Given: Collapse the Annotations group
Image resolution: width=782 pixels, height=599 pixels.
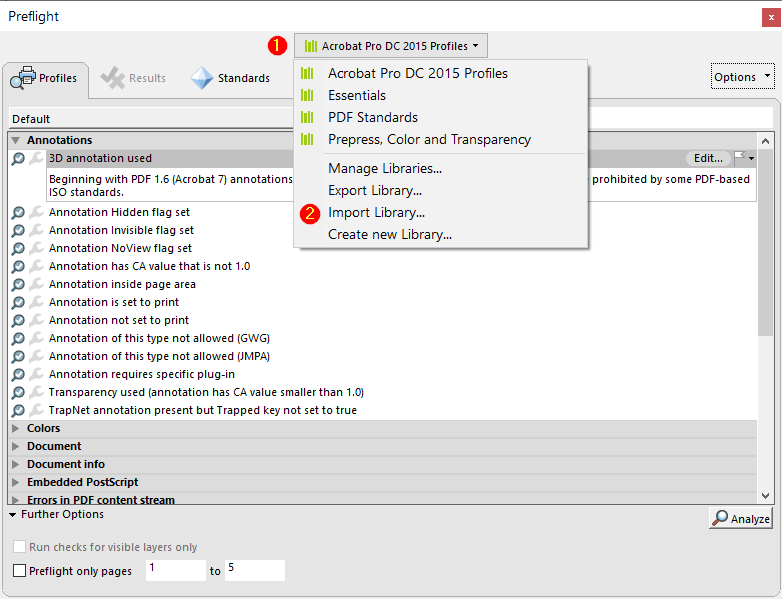Looking at the screenshot, I should [x=16, y=141].
